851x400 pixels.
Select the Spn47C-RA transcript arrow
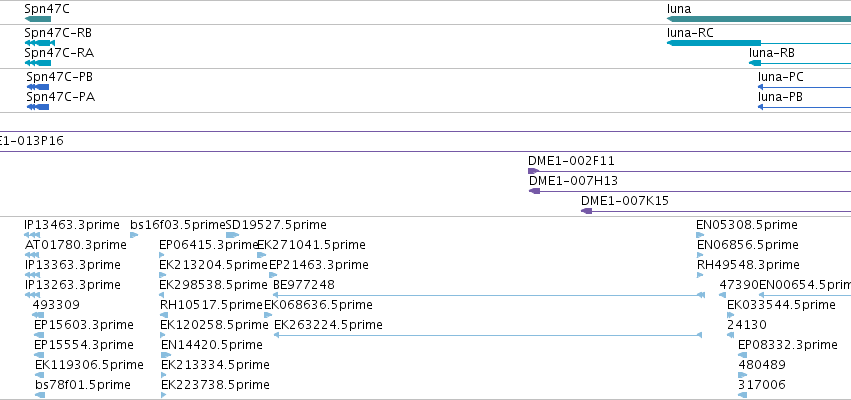[x=37, y=63]
